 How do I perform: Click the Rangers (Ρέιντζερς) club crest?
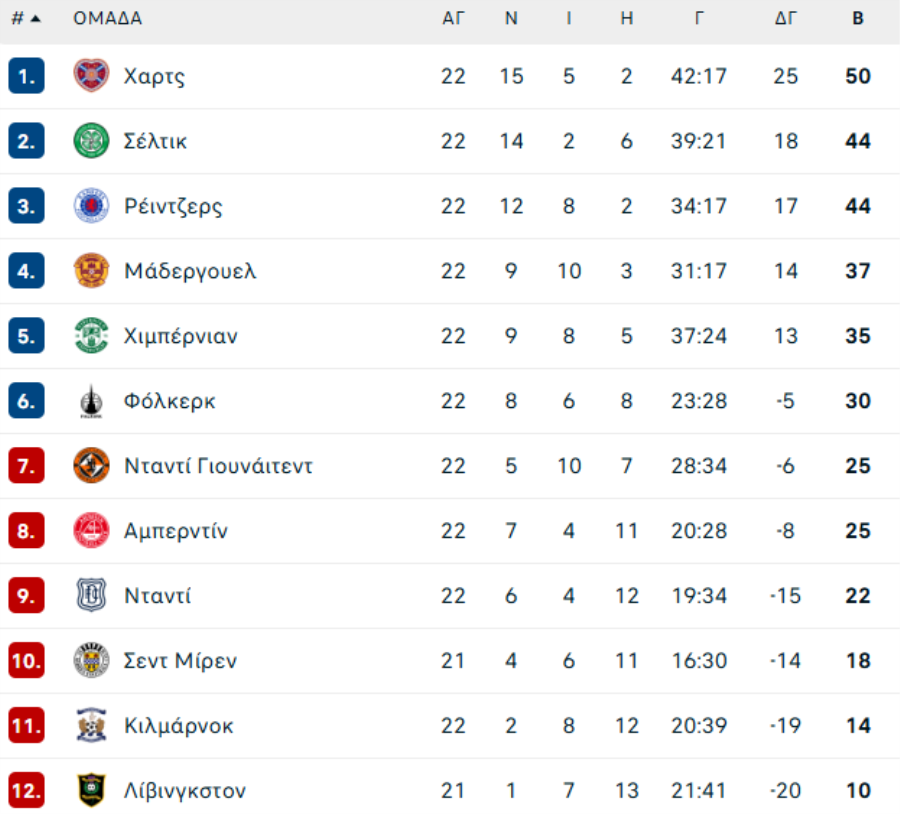click(x=91, y=206)
